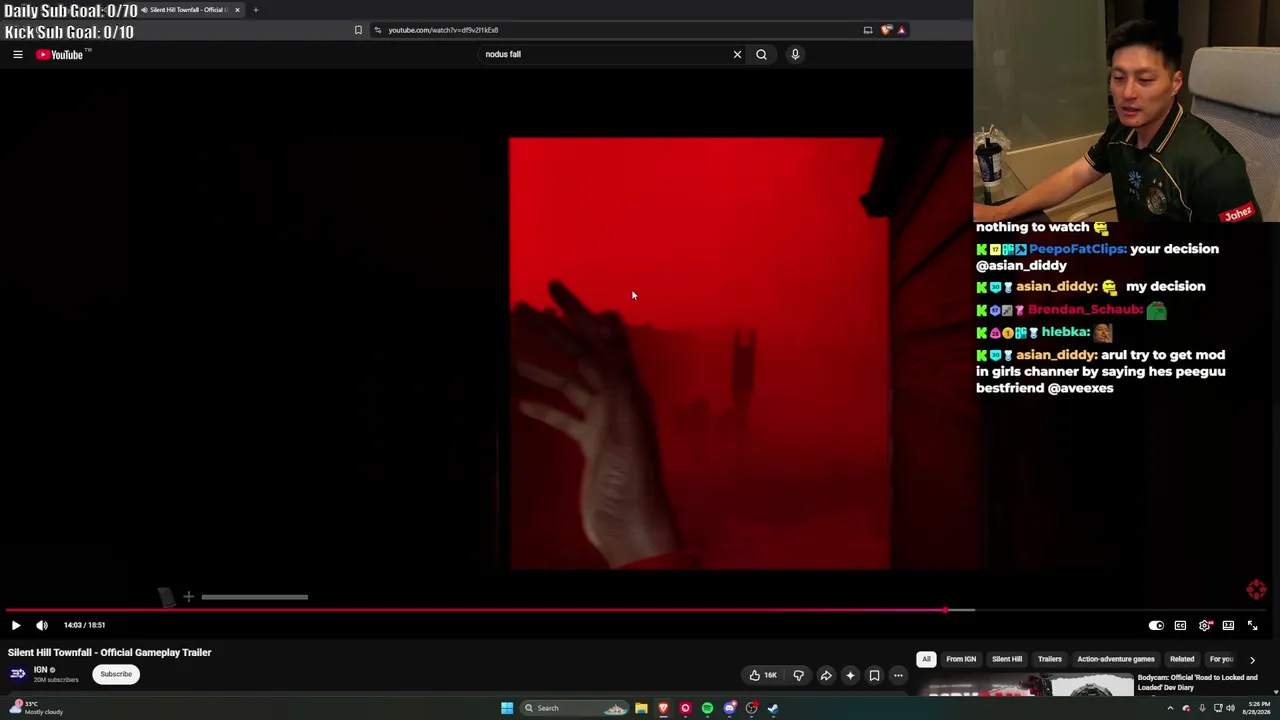The image size is (1280, 720).
Task: Click the video title 'Silent Hill Townfall - Official Gameplay Trailer'
Action: pyautogui.click(x=110, y=652)
